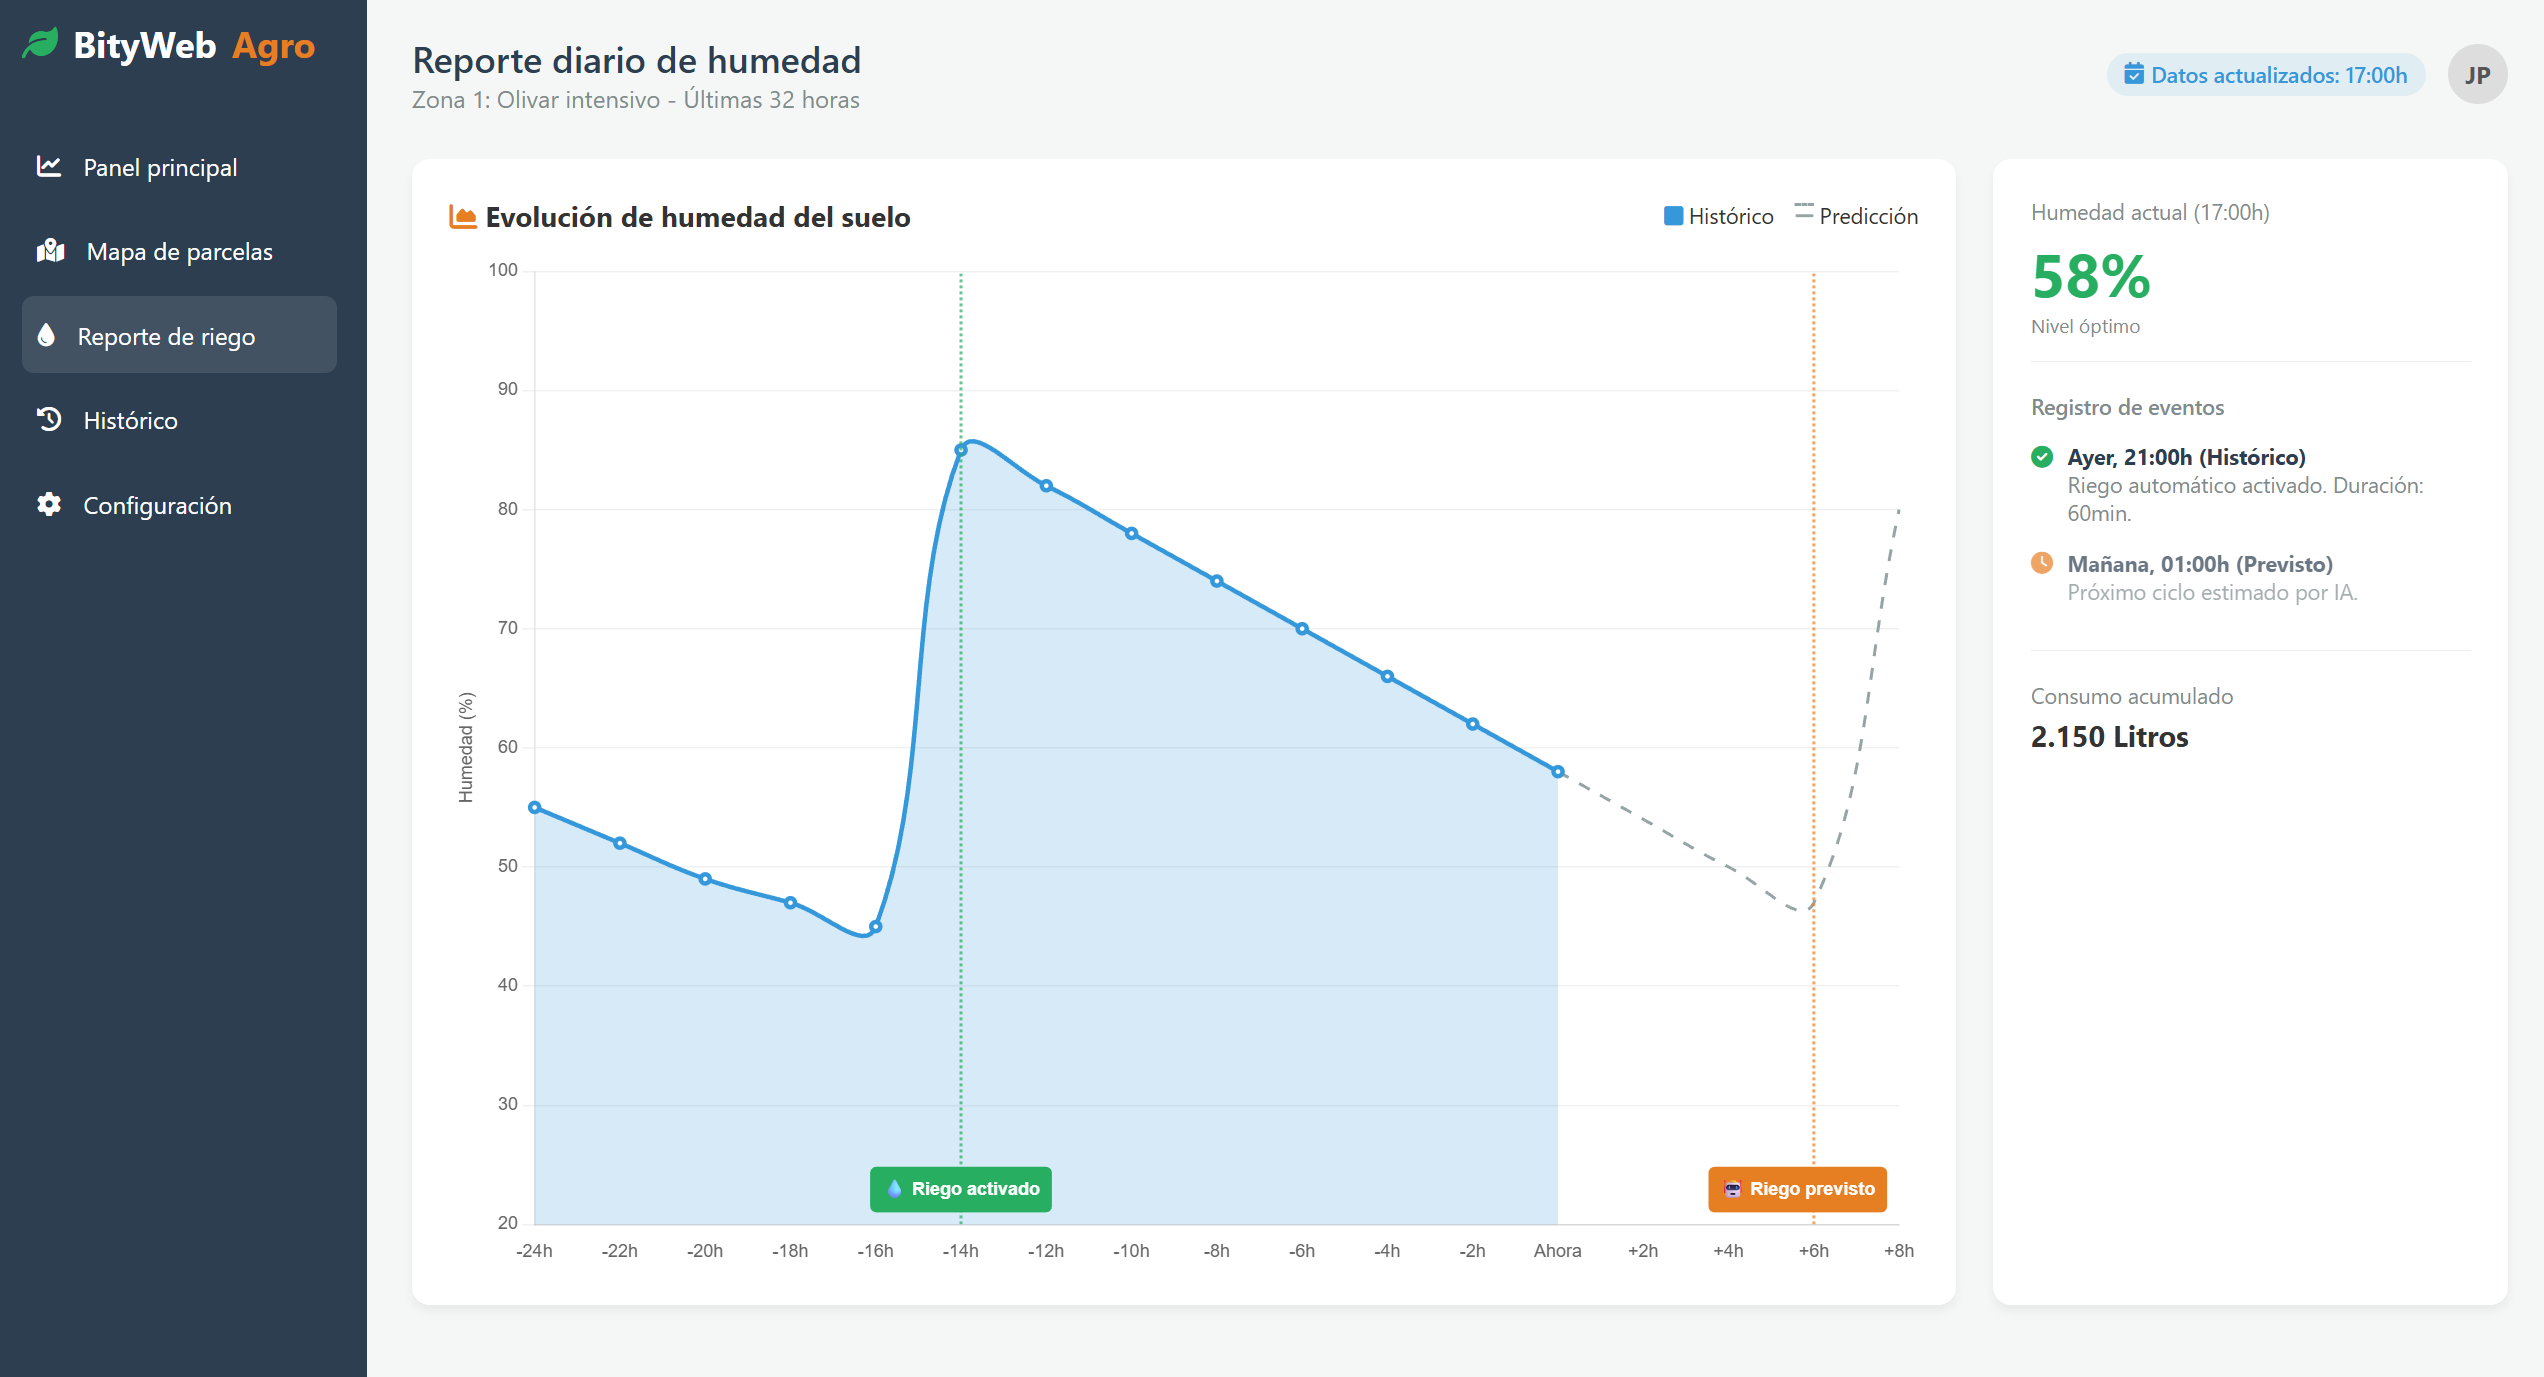The height and width of the screenshot is (1377, 2544).
Task: Go to the Histórico section in the sidebar
Action: point(128,420)
